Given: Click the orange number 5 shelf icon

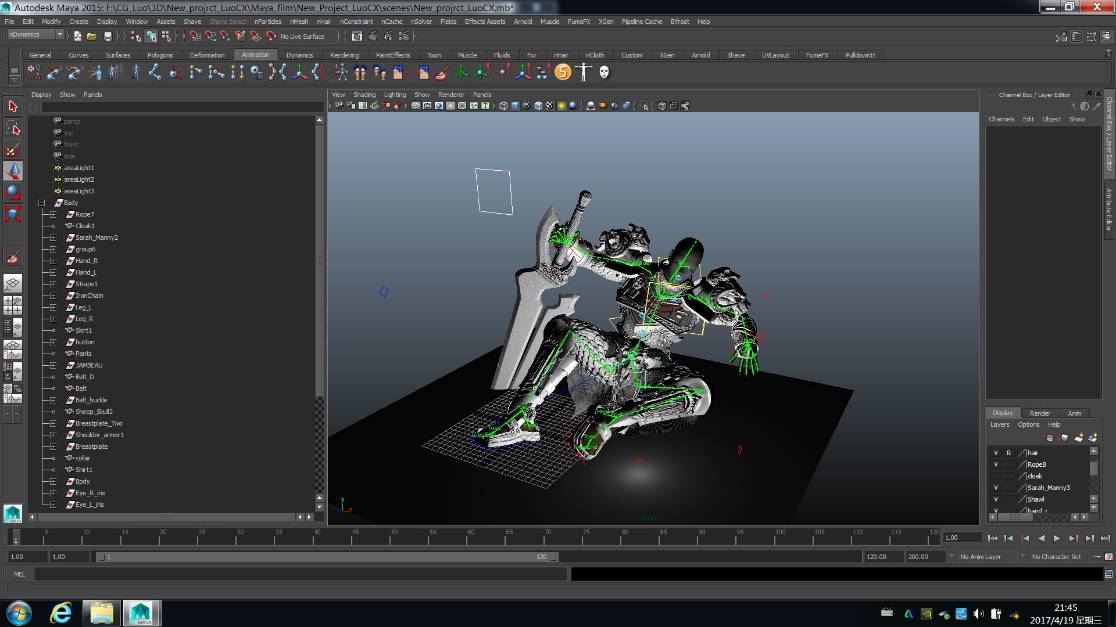Looking at the screenshot, I should point(562,72).
